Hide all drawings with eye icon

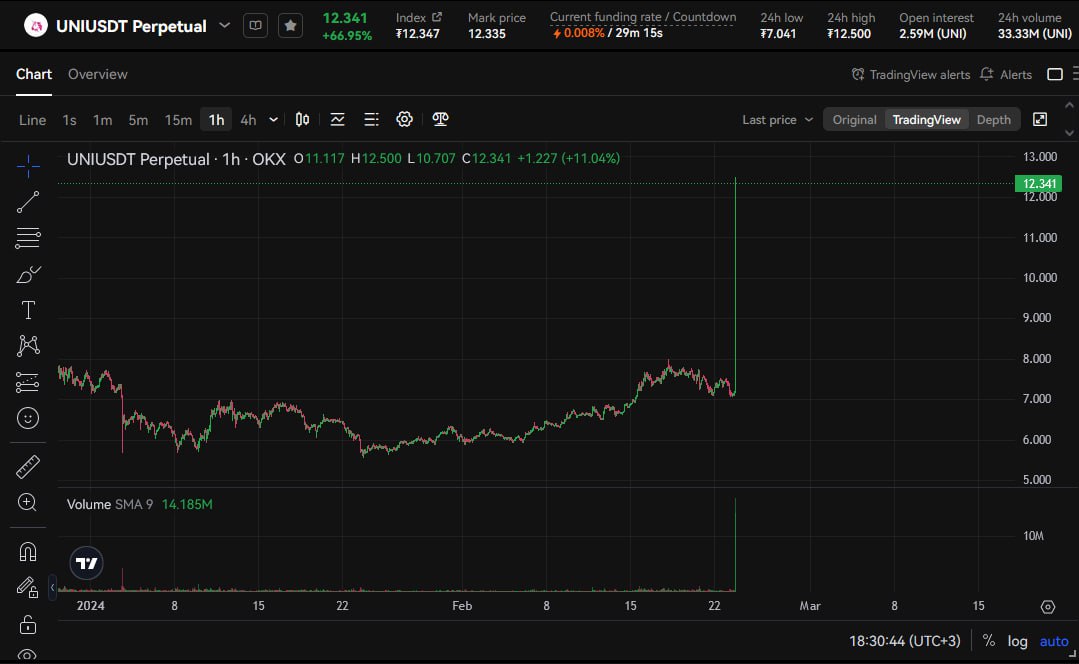tap(28, 654)
